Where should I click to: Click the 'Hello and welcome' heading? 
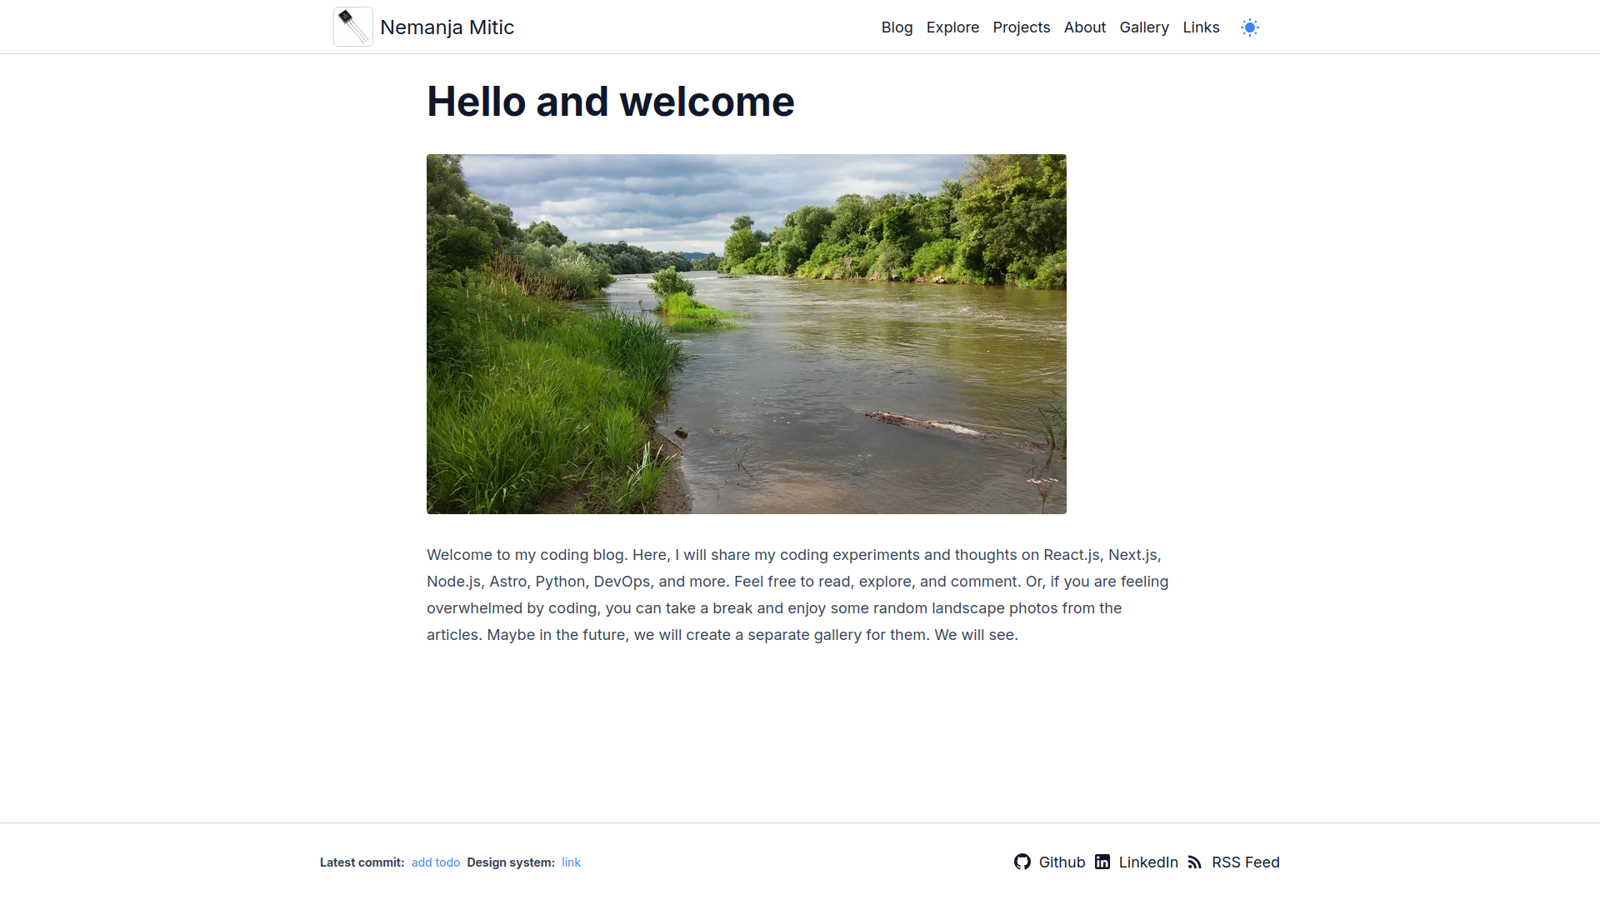point(610,102)
